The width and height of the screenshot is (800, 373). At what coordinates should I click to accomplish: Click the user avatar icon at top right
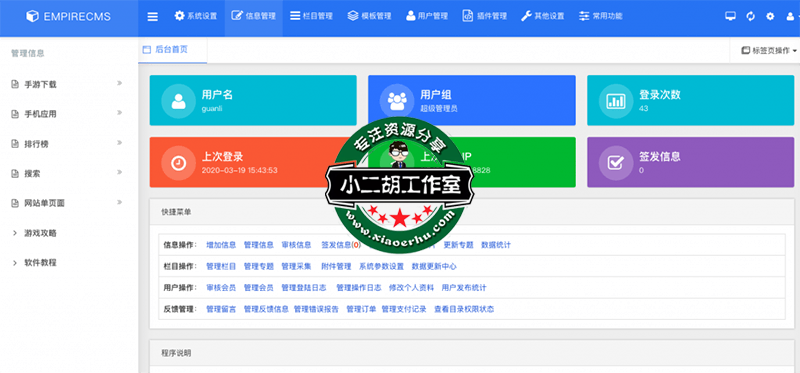click(790, 16)
